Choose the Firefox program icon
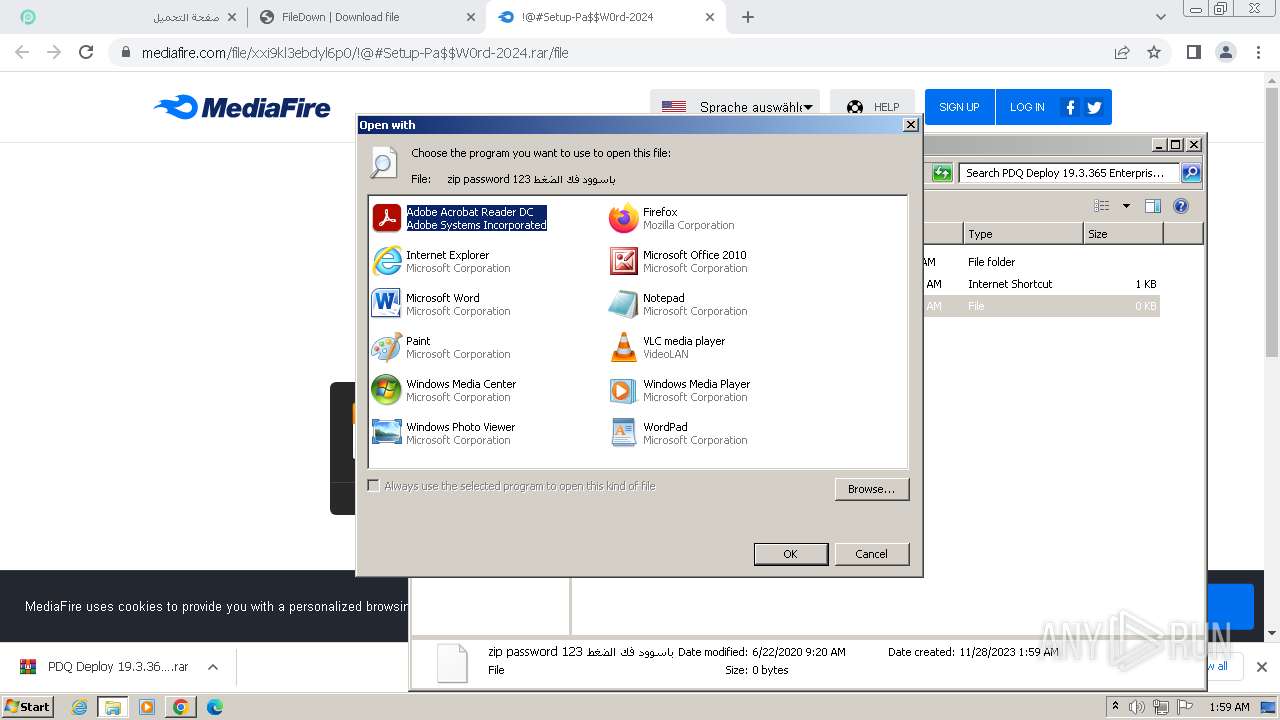Viewport: 1280px width, 720px height. pos(623,218)
